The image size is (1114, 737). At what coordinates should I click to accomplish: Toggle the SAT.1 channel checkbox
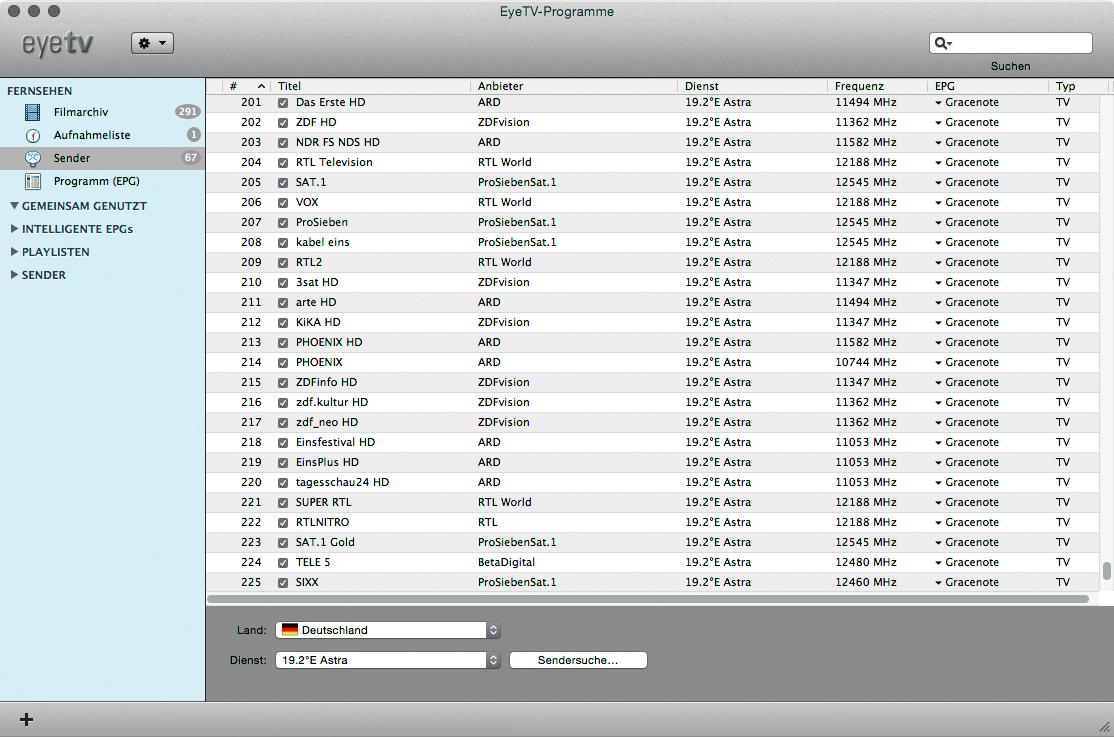click(x=283, y=182)
